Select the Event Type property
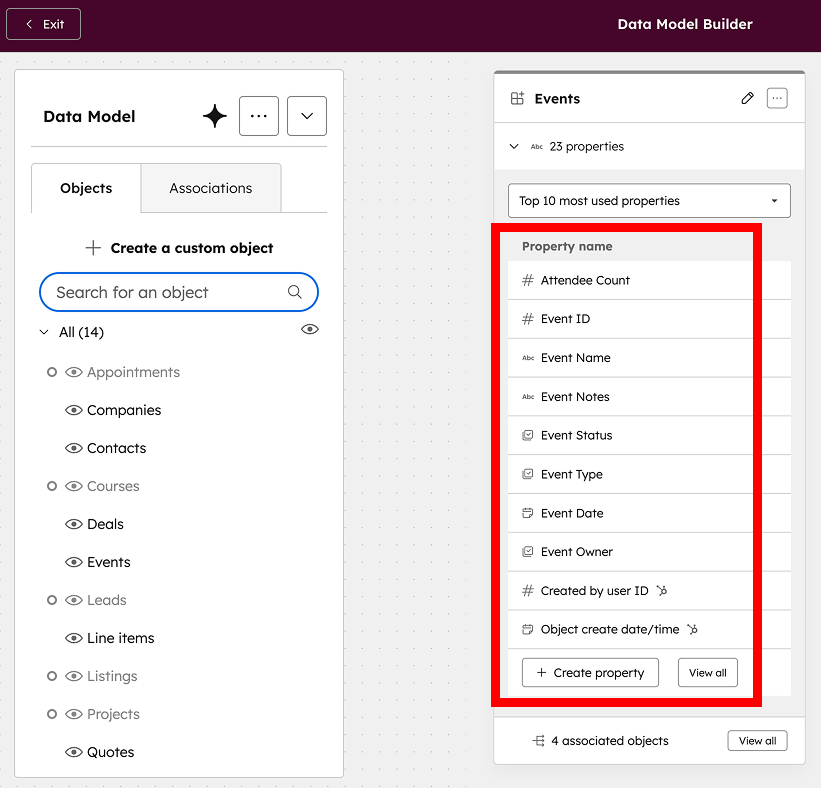This screenshot has height=788, width=821. [649, 474]
